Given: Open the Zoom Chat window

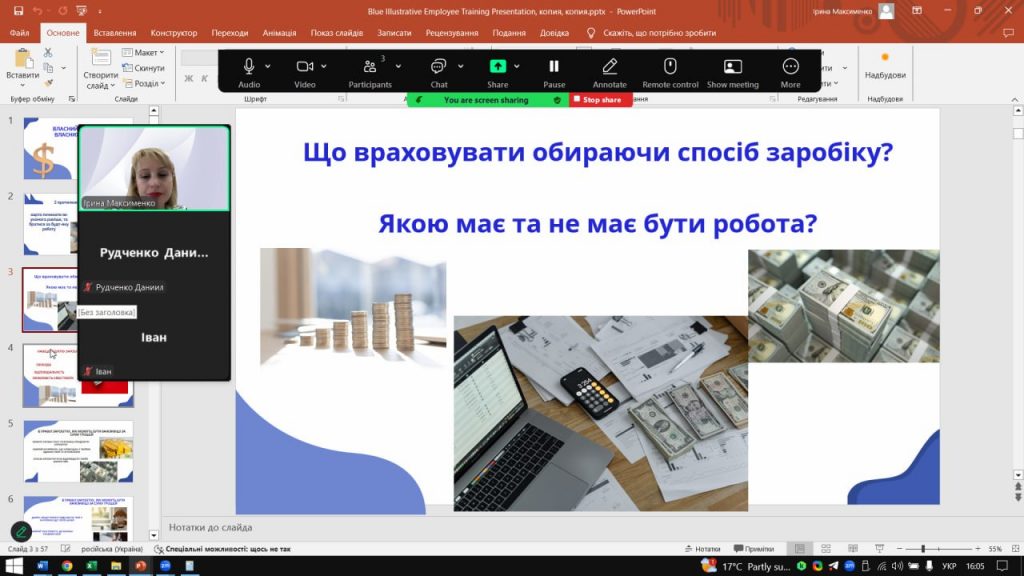Looking at the screenshot, I should [x=438, y=66].
